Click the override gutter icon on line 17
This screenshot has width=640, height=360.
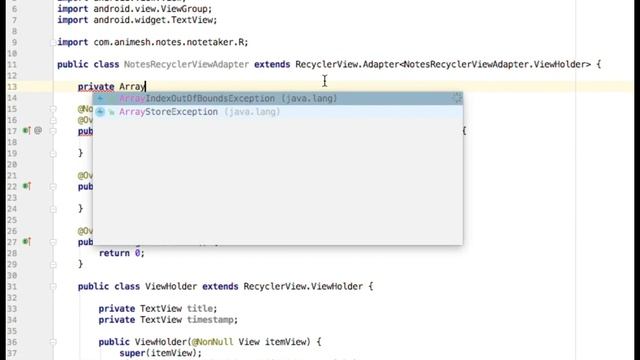(27, 131)
